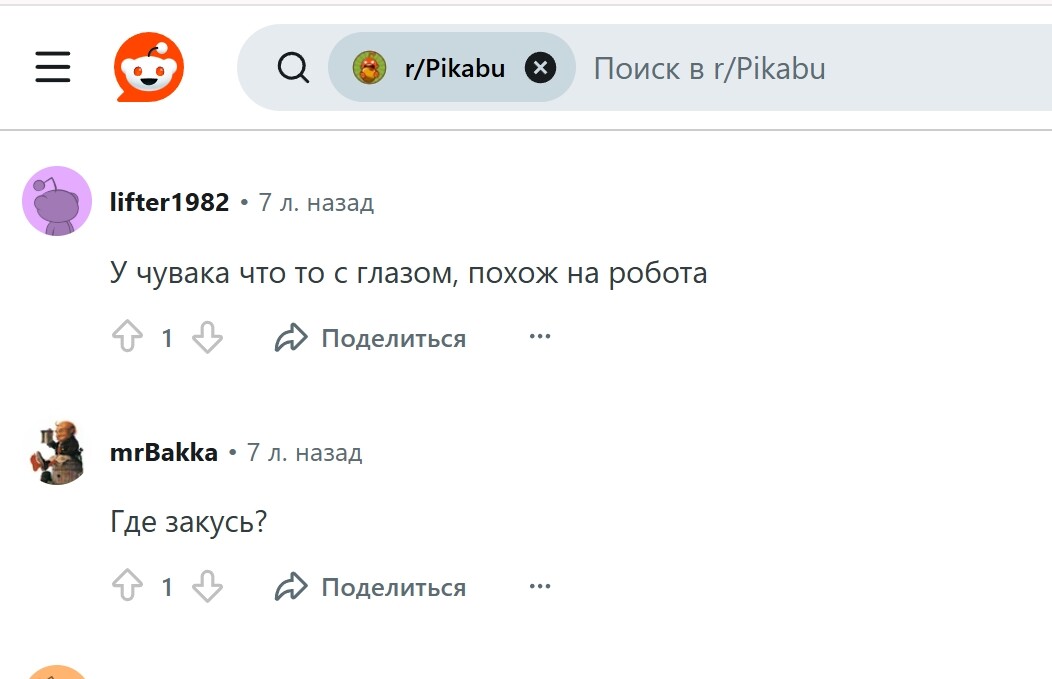Open more options on lifter1982's comment
1052x679 pixels.
point(540,337)
